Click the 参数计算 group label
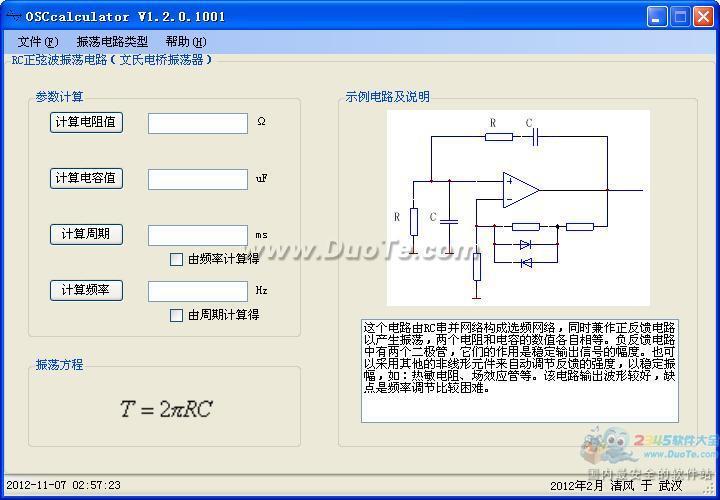 [60, 97]
